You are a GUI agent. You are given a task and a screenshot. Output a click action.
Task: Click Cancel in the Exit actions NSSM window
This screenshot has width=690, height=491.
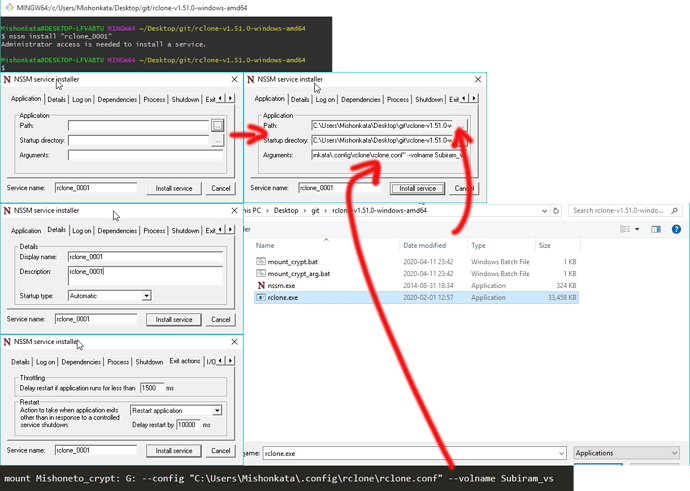coord(220,451)
